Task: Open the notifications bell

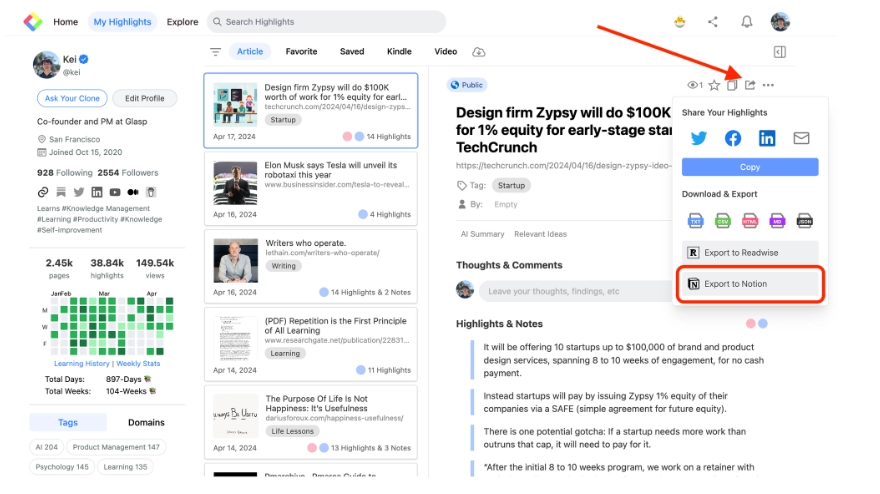Action: [x=746, y=22]
